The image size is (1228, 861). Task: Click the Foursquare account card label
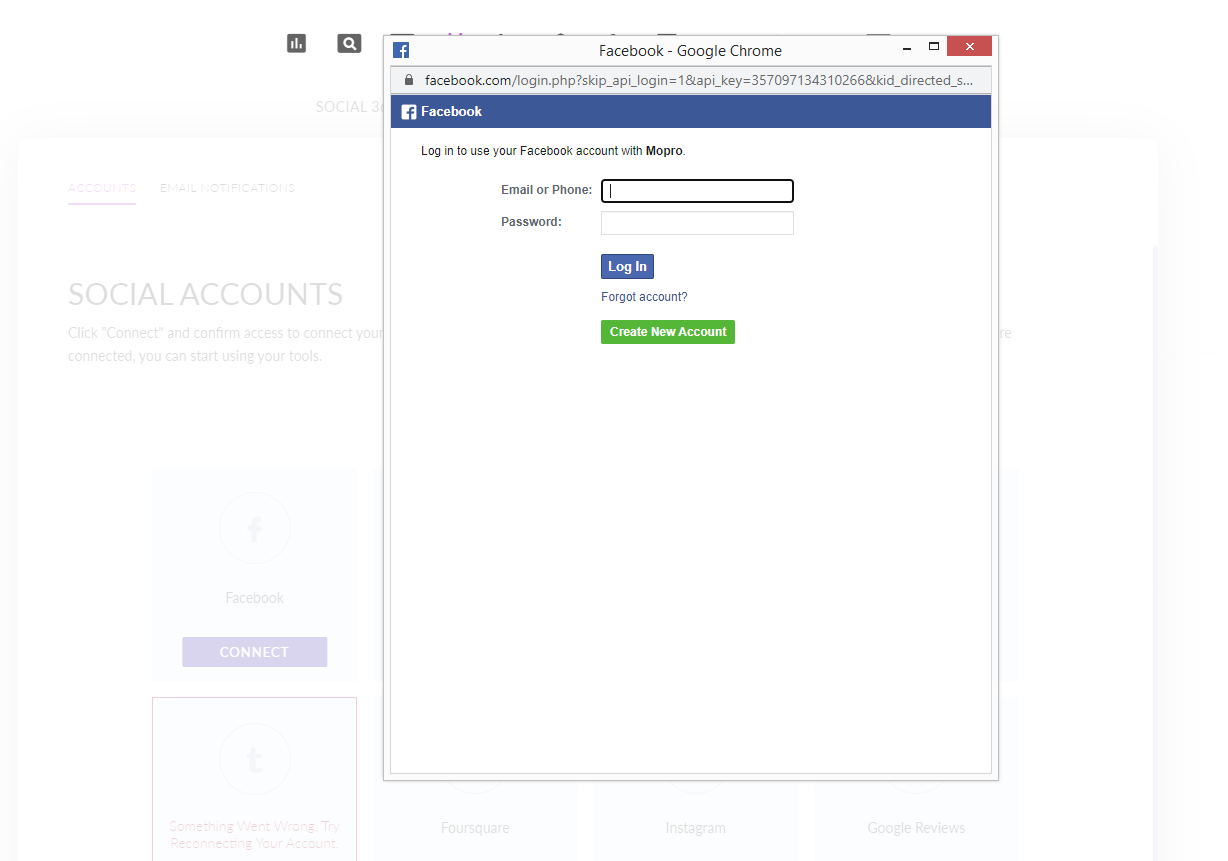[x=475, y=828]
